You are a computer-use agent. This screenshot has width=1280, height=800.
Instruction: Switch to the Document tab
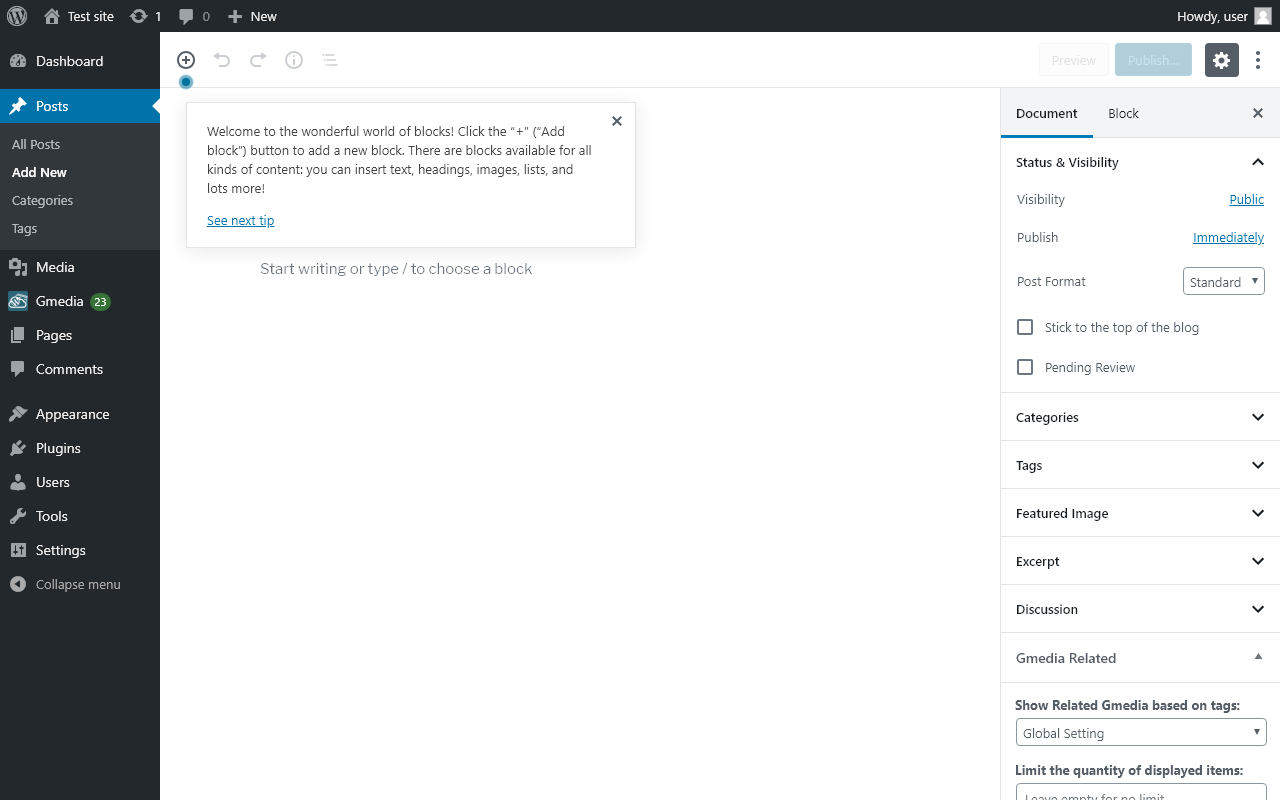click(x=1047, y=113)
